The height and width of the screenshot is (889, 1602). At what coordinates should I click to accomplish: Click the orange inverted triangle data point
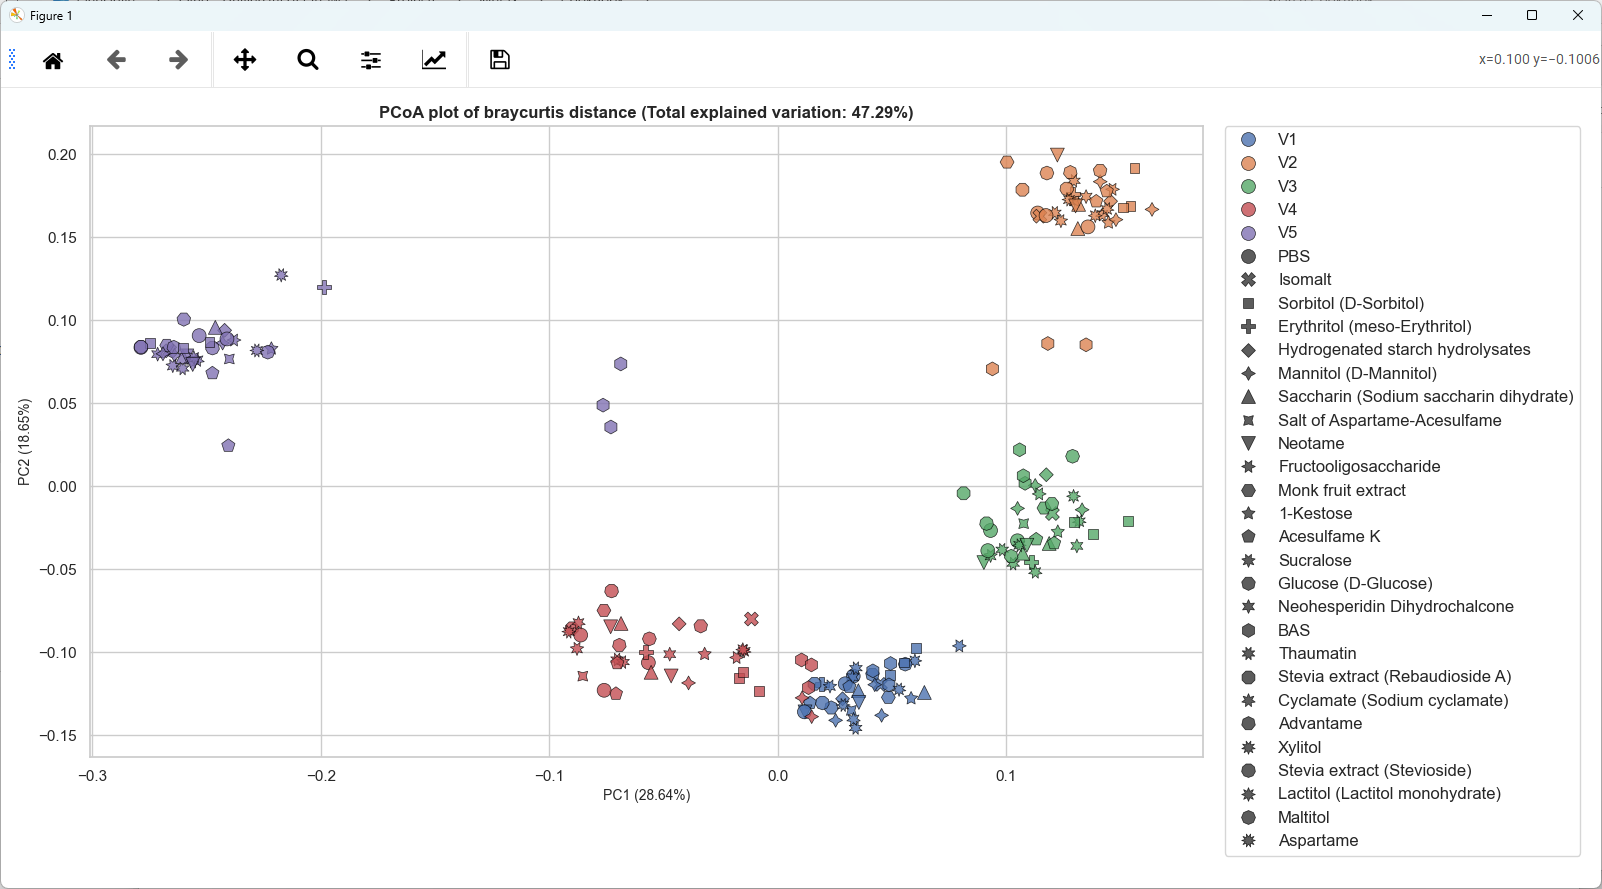[x=1057, y=154]
